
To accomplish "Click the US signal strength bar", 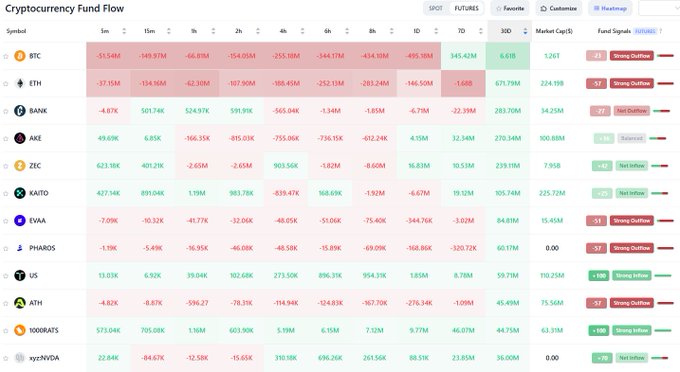I will pos(663,275).
